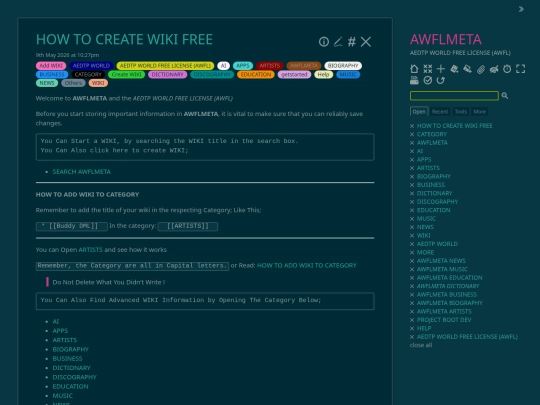The image size is (540, 405).
Task: Switch to the Recent sidebar tab
Action: (x=440, y=112)
